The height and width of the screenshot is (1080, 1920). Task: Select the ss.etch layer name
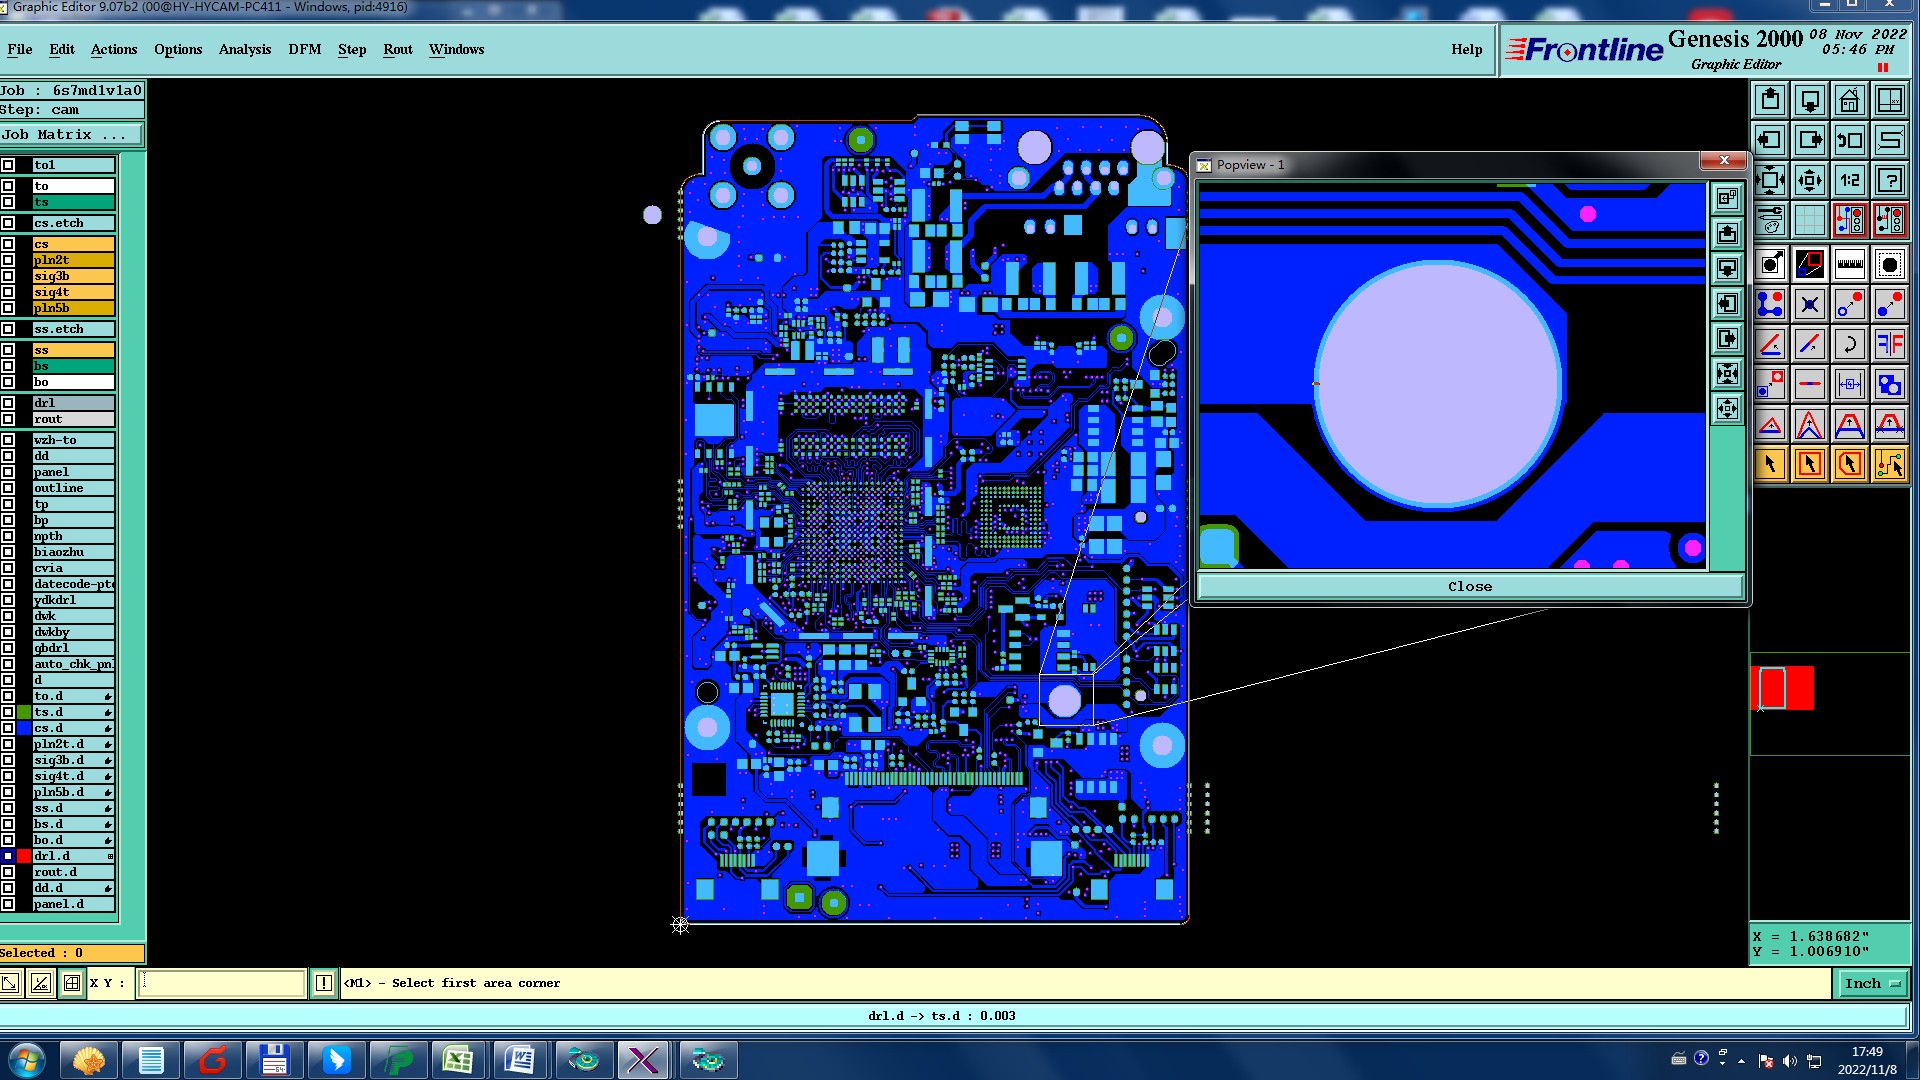pyautogui.click(x=74, y=329)
